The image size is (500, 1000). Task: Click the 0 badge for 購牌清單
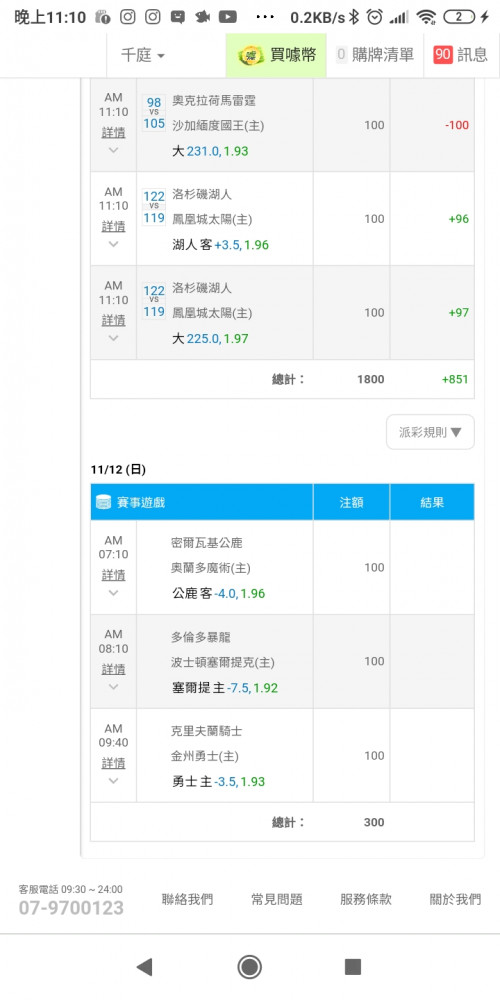[x=341, y=55]
